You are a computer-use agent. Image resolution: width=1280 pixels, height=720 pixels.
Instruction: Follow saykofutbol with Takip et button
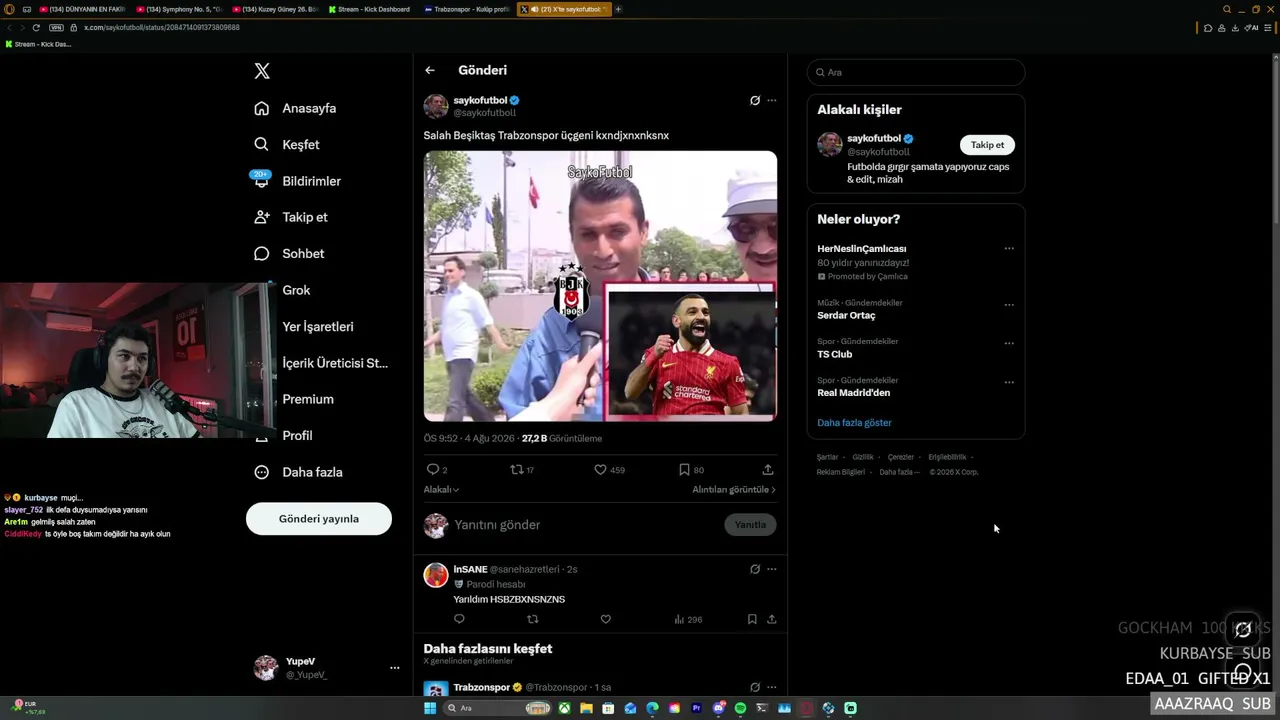click(x=987, y=145)
